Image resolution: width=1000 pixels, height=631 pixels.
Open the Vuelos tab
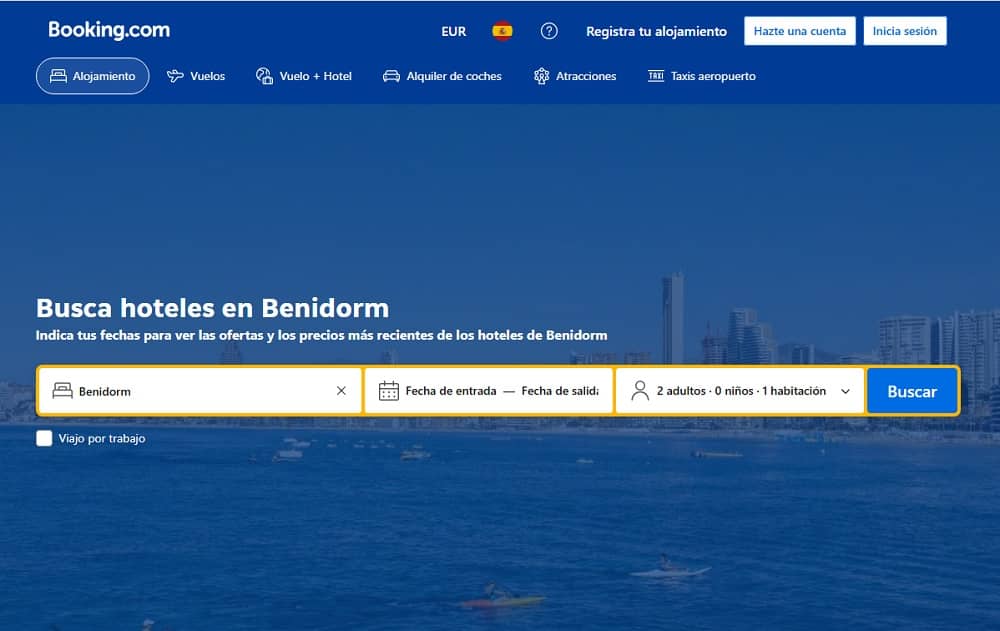(196, 76)
